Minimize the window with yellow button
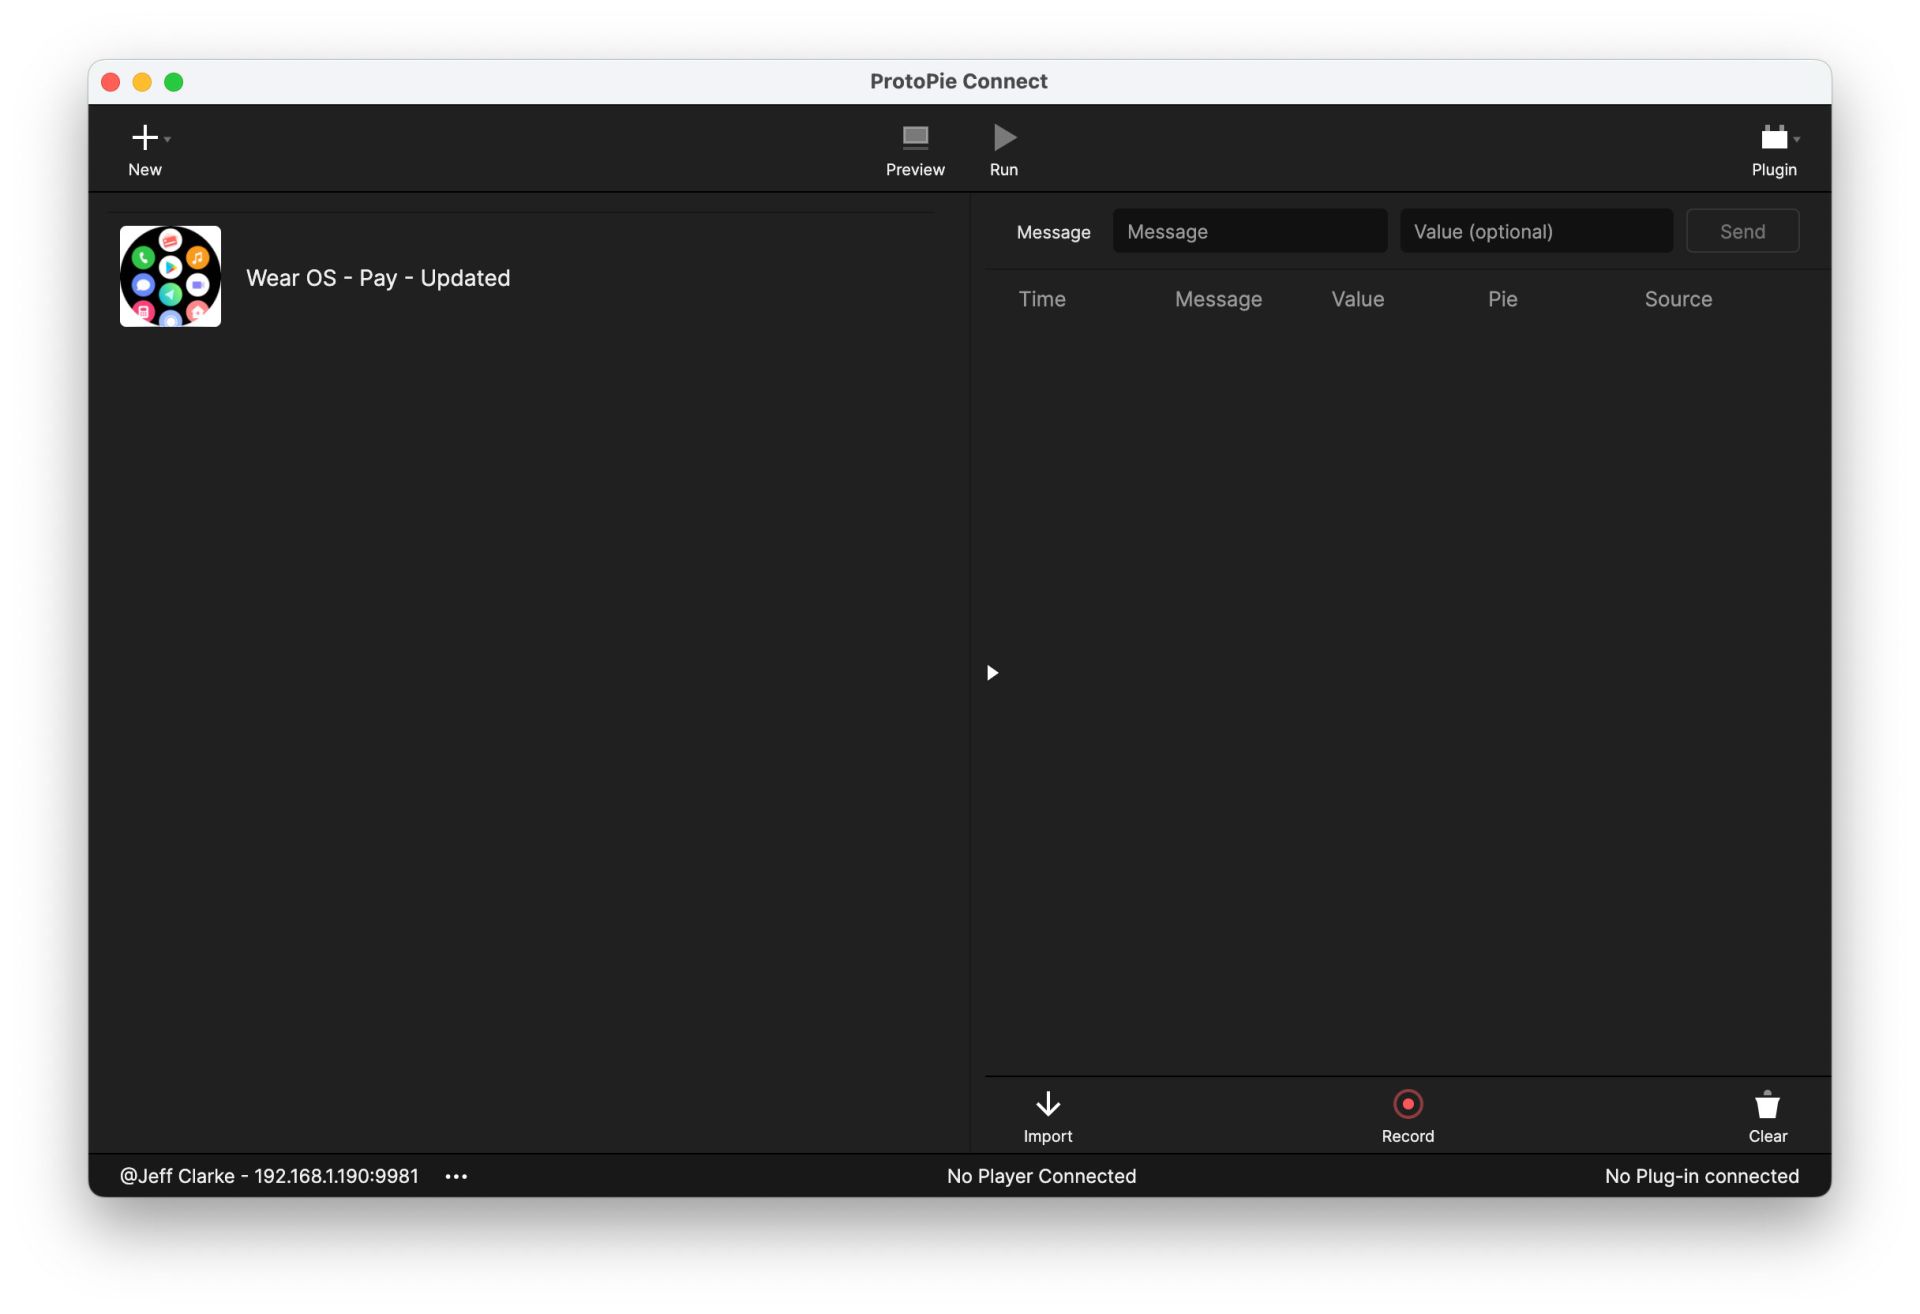 pos(142,82)
